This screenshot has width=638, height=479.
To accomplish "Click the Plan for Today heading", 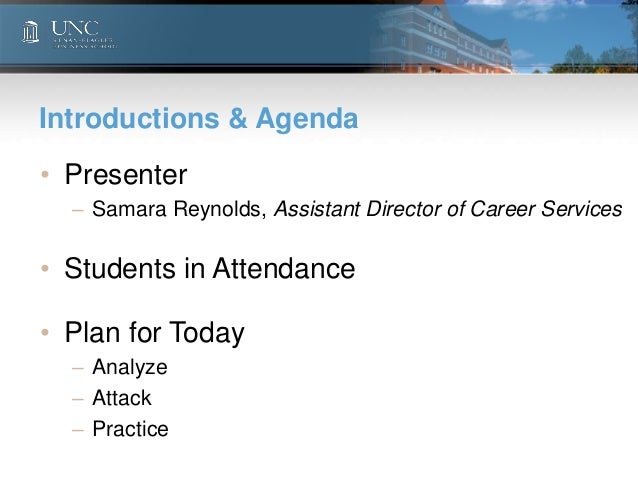I will [154, 333].
